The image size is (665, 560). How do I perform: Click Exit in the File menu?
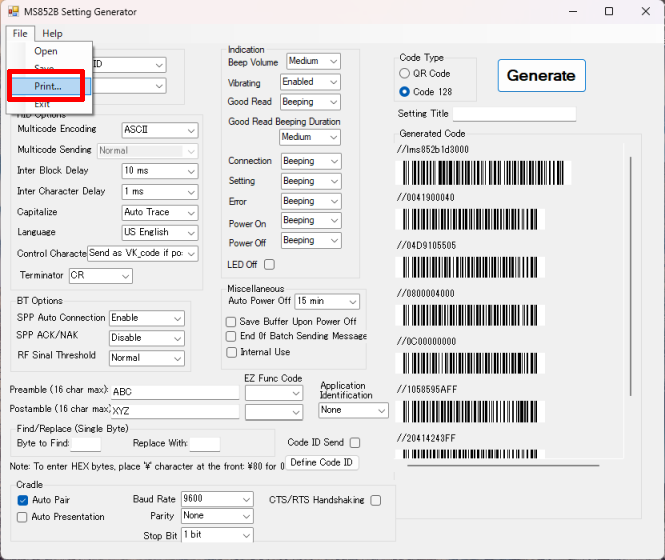(42, 103)
